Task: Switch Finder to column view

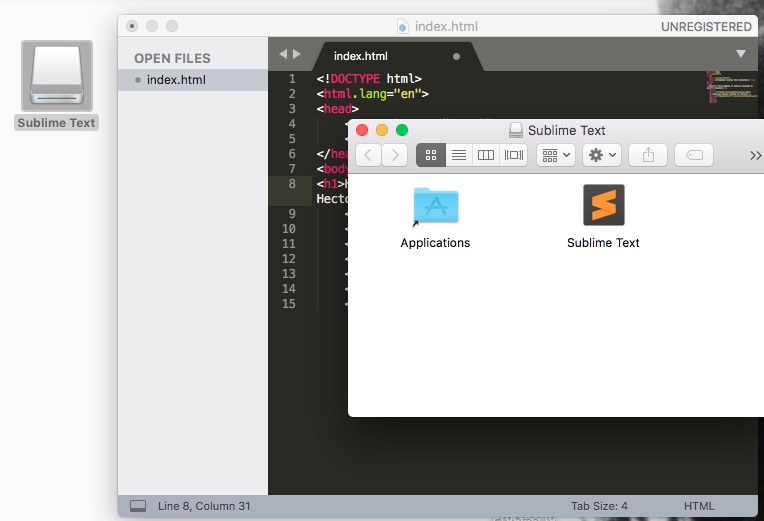Action: 486,155
